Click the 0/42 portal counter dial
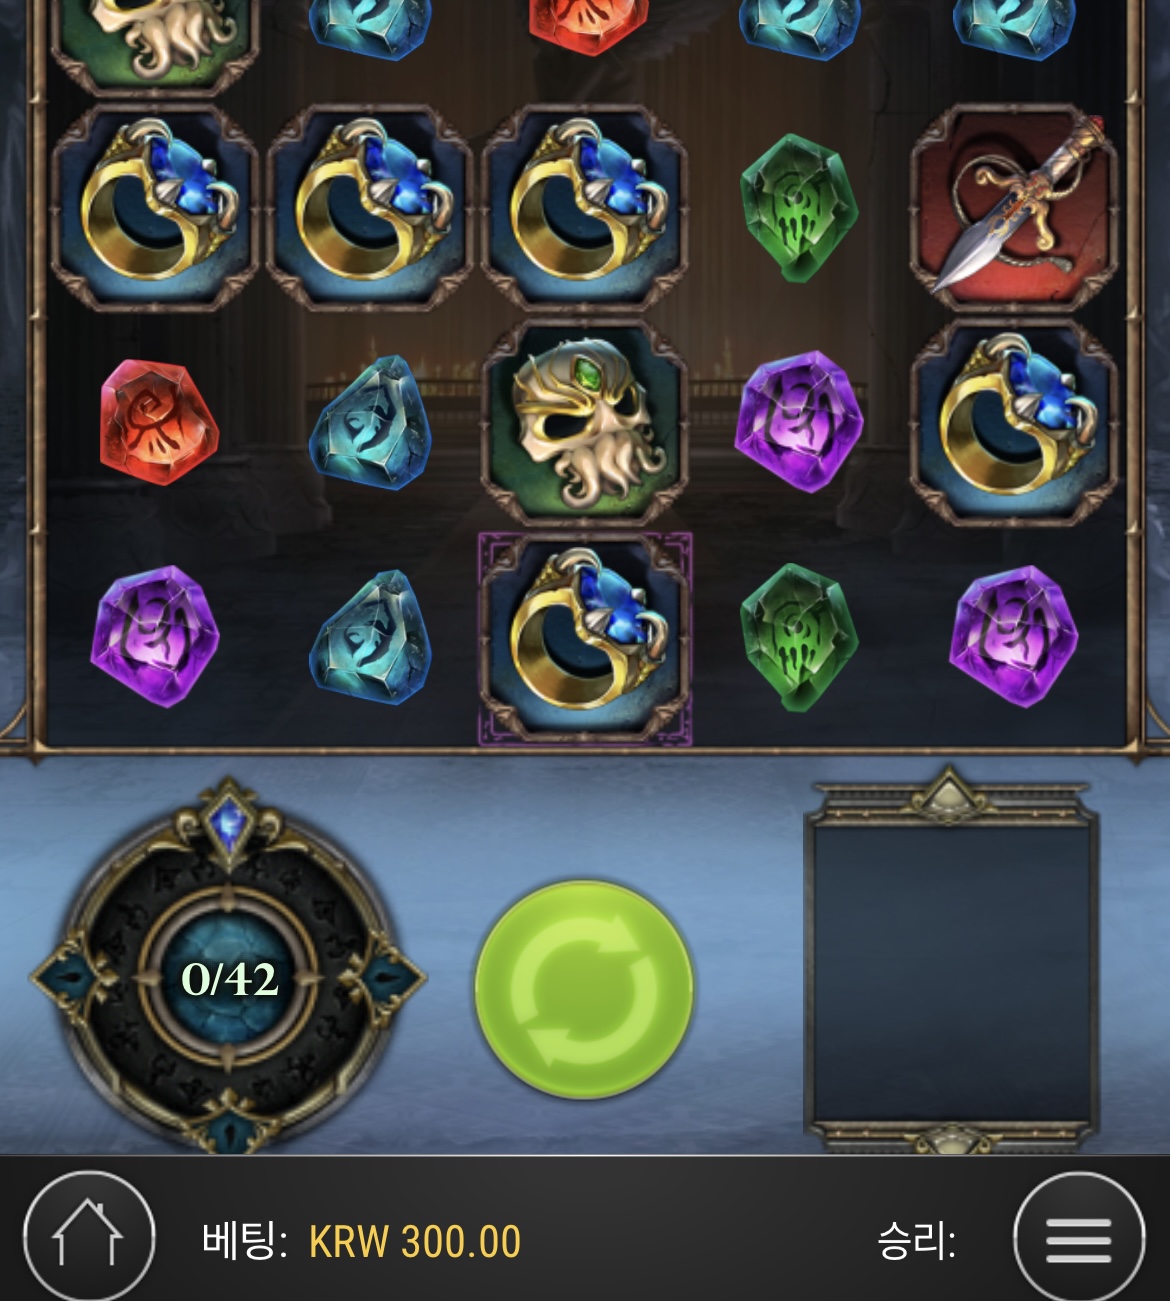This screenshot has height=1301, width=1170. coord(229,978)
